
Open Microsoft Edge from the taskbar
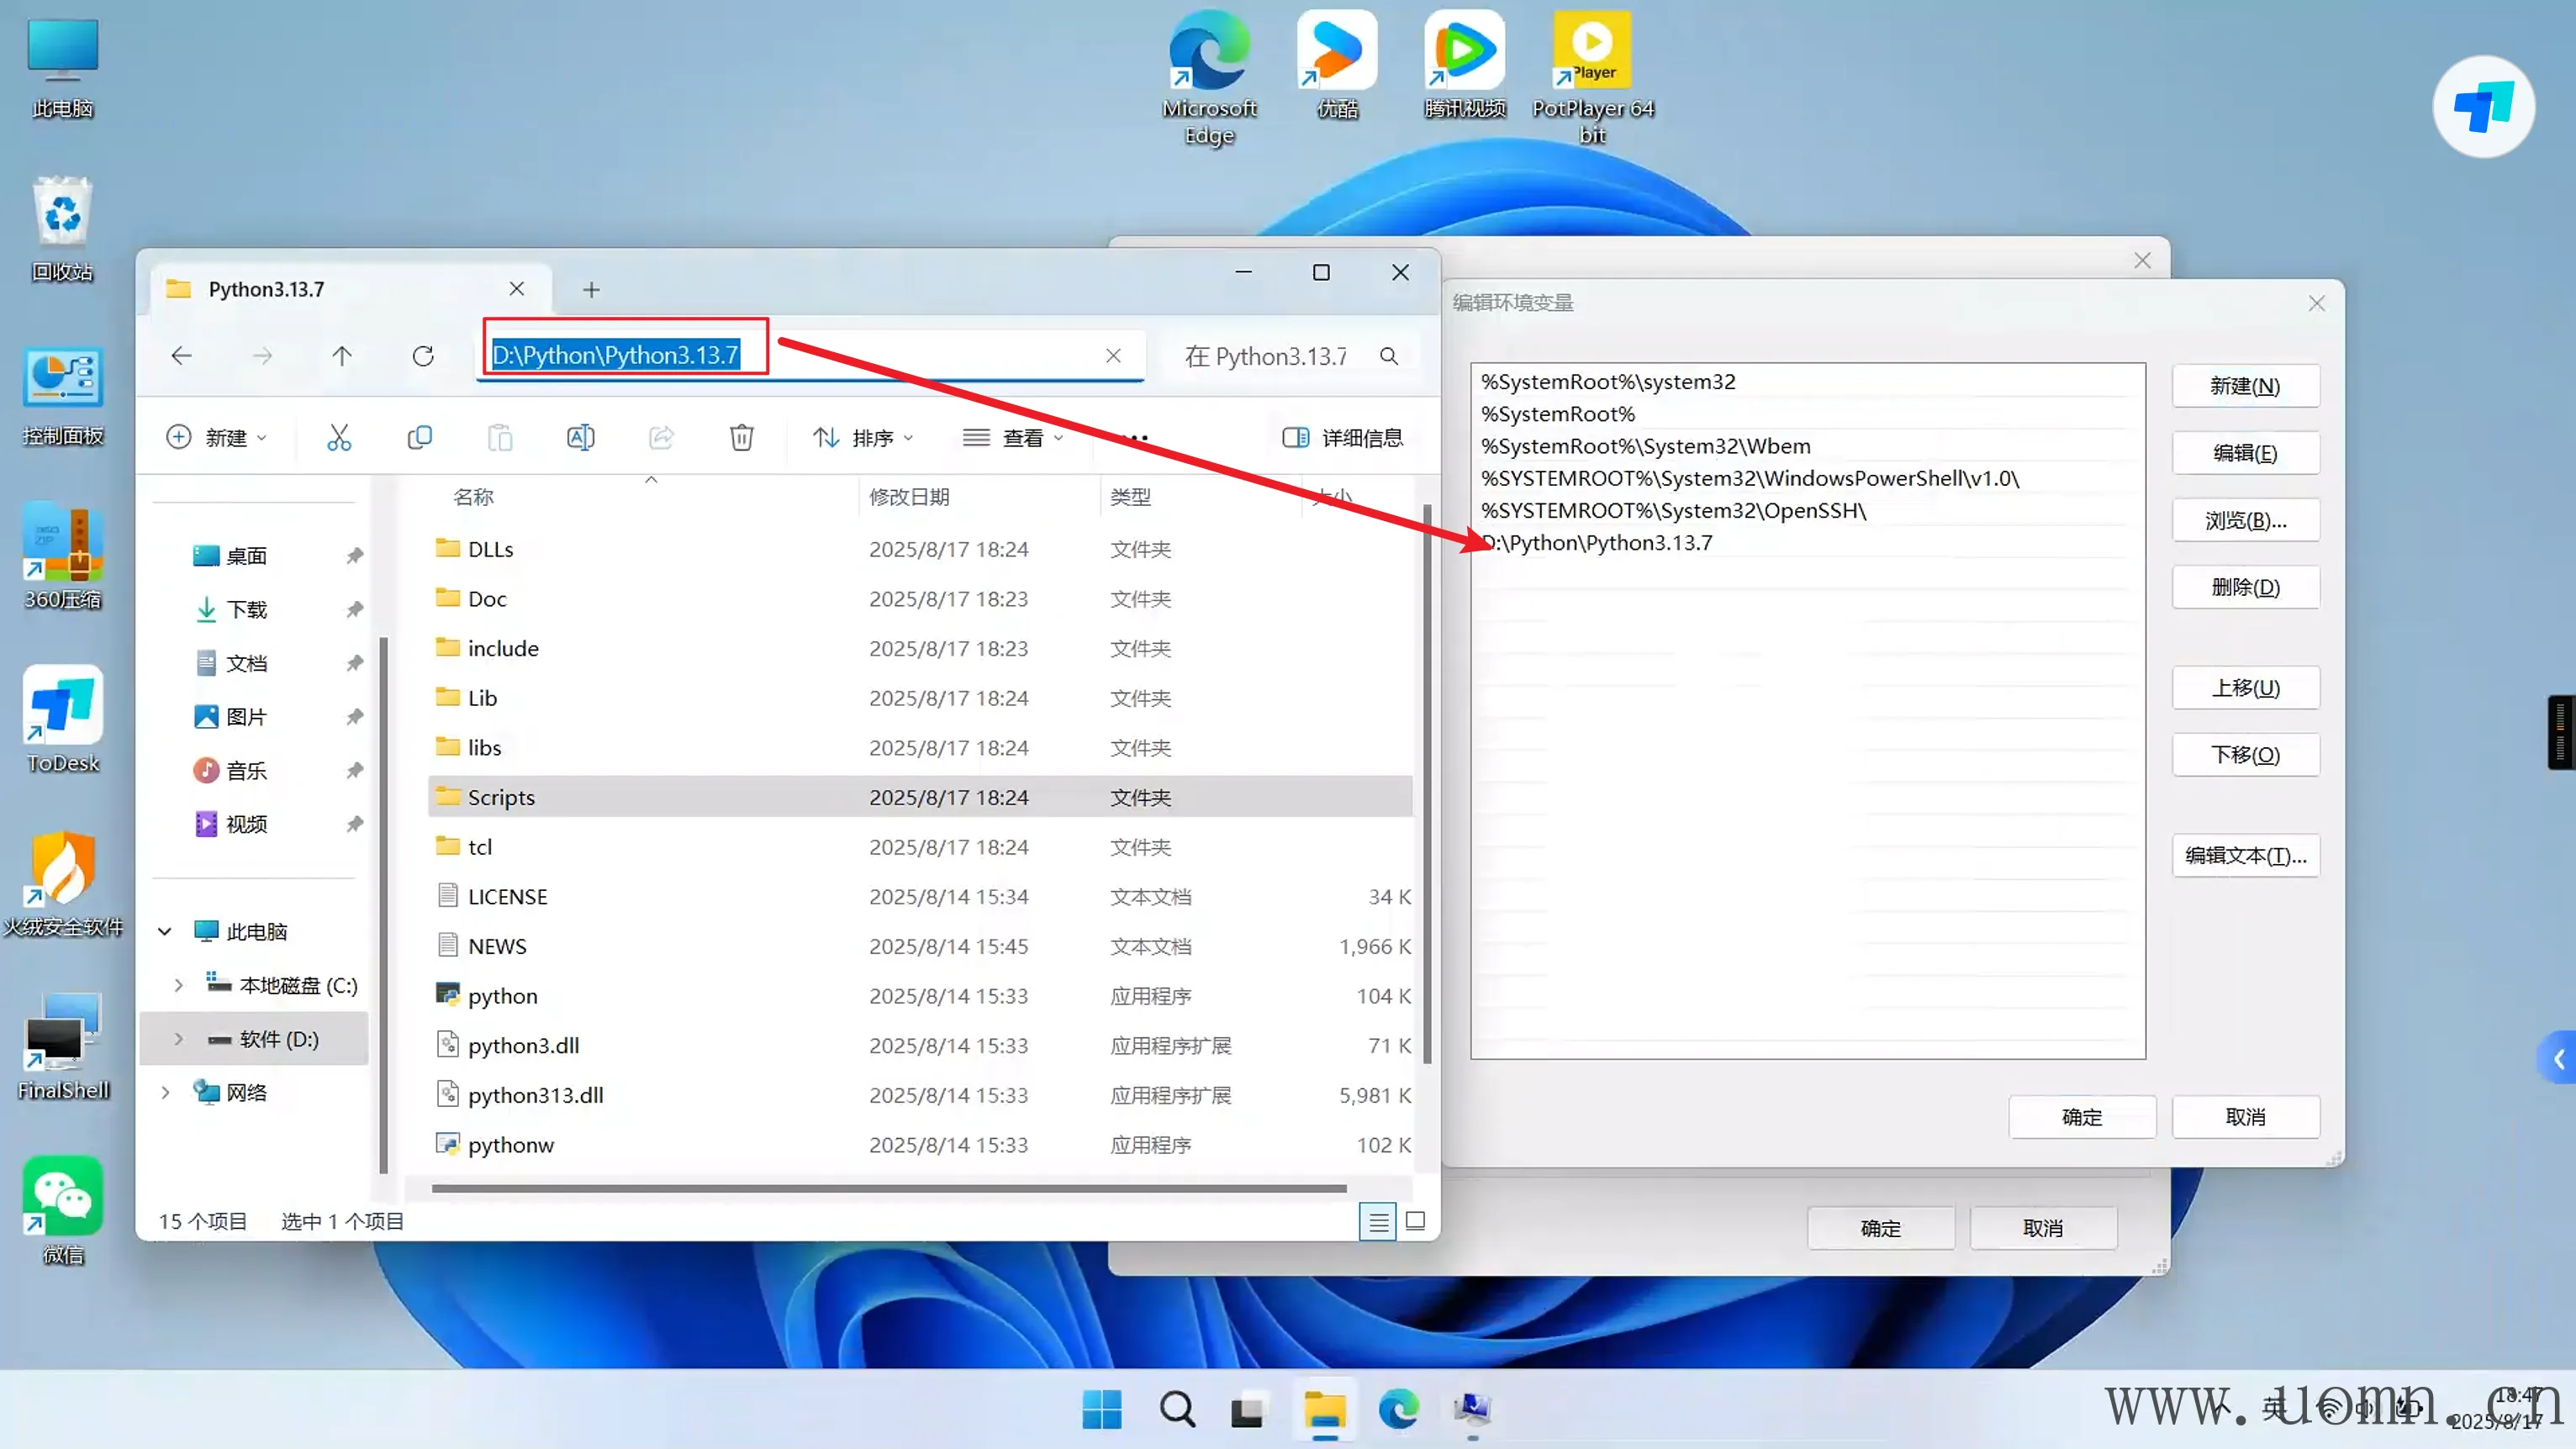pos(1398,1409)
